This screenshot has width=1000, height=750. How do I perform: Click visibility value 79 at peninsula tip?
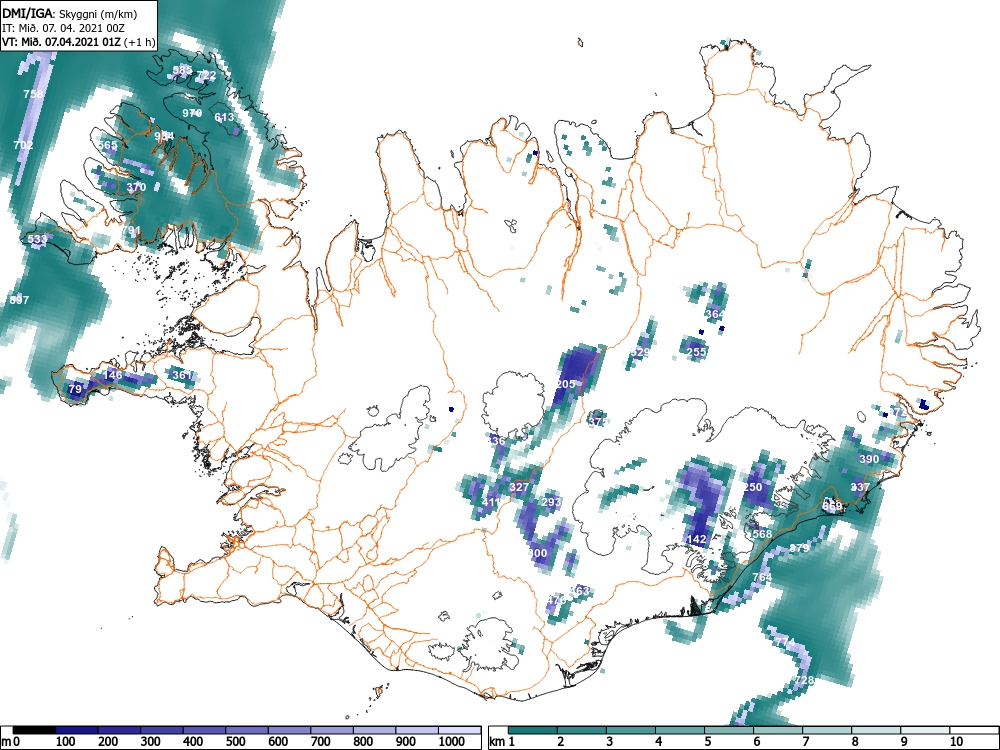(75, 389)
